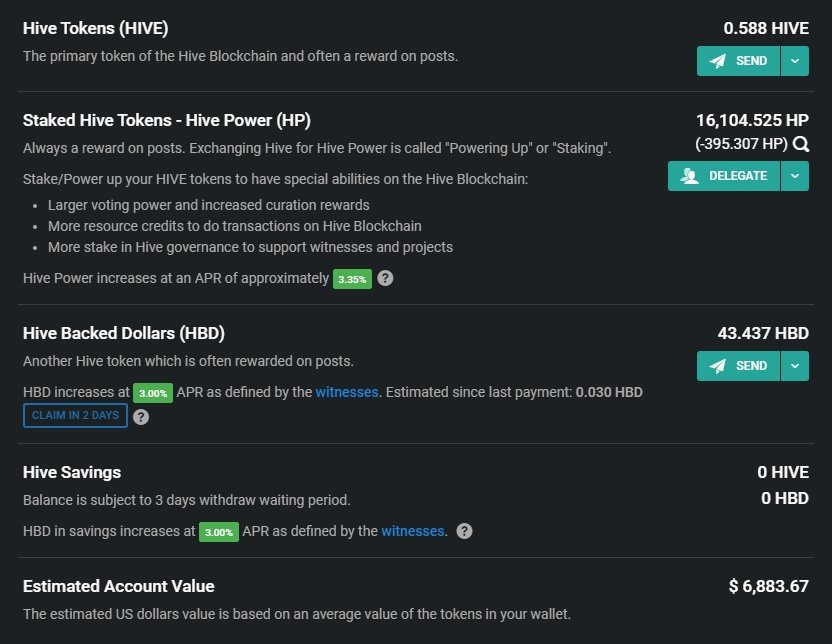Click the 3.00% badge in Hive Savings
Viewport: 832px width, 644px height.
(x=219, y=532)
